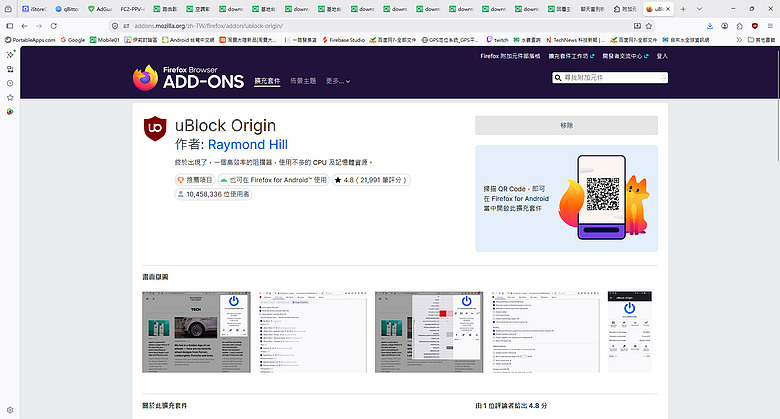Open the second screenshot showing filter lists
Viewport: 780px width, 419px height.
pyautogui.click(x=312, y=332)
